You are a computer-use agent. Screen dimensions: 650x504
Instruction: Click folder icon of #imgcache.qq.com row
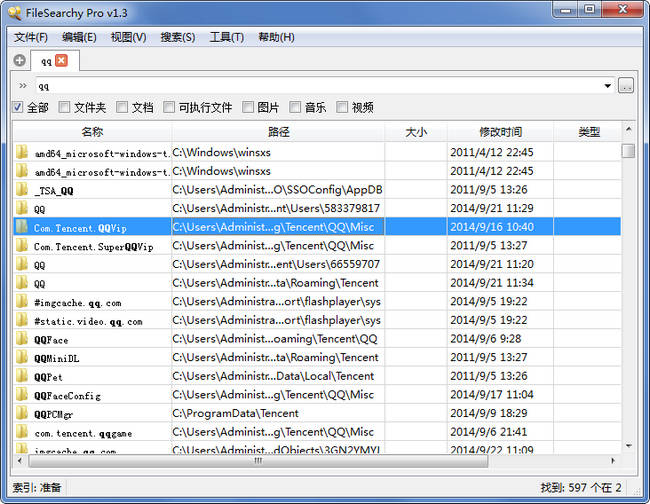click(22, 301)
